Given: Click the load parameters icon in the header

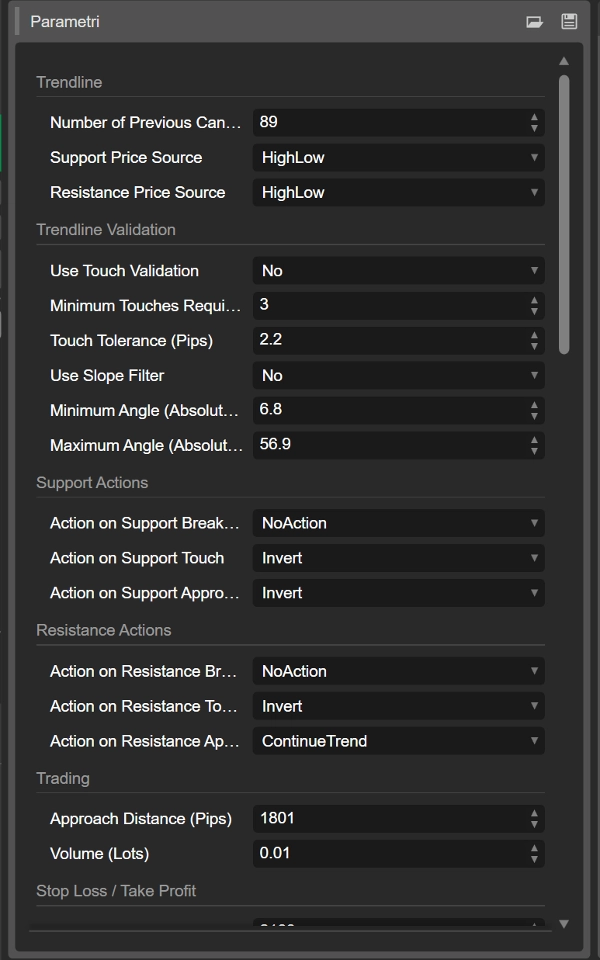Looking at the screenshot, I should [x=536, y=19].
